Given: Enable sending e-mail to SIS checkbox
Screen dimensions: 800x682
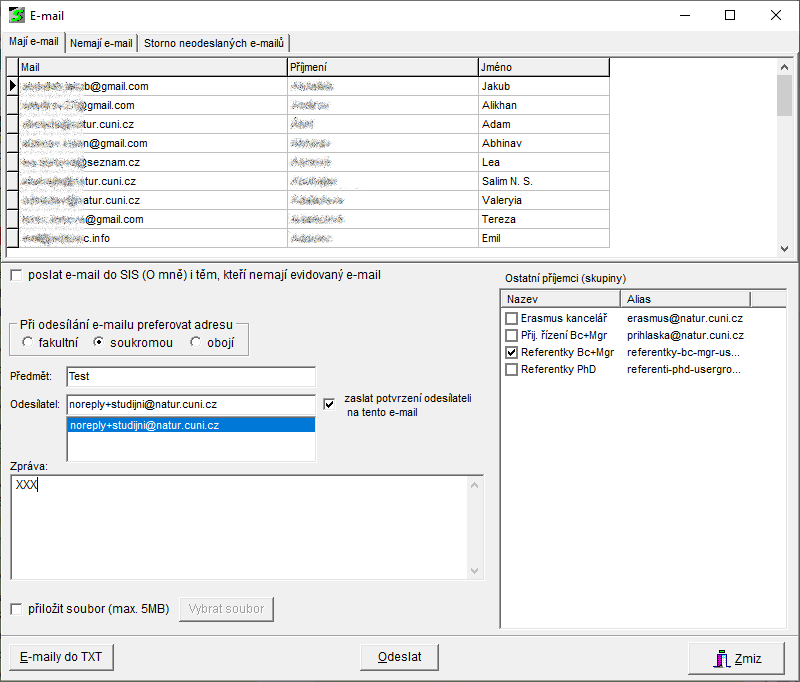Looking at the screenshot, I should pyautogui.click(x=17, y=275).
